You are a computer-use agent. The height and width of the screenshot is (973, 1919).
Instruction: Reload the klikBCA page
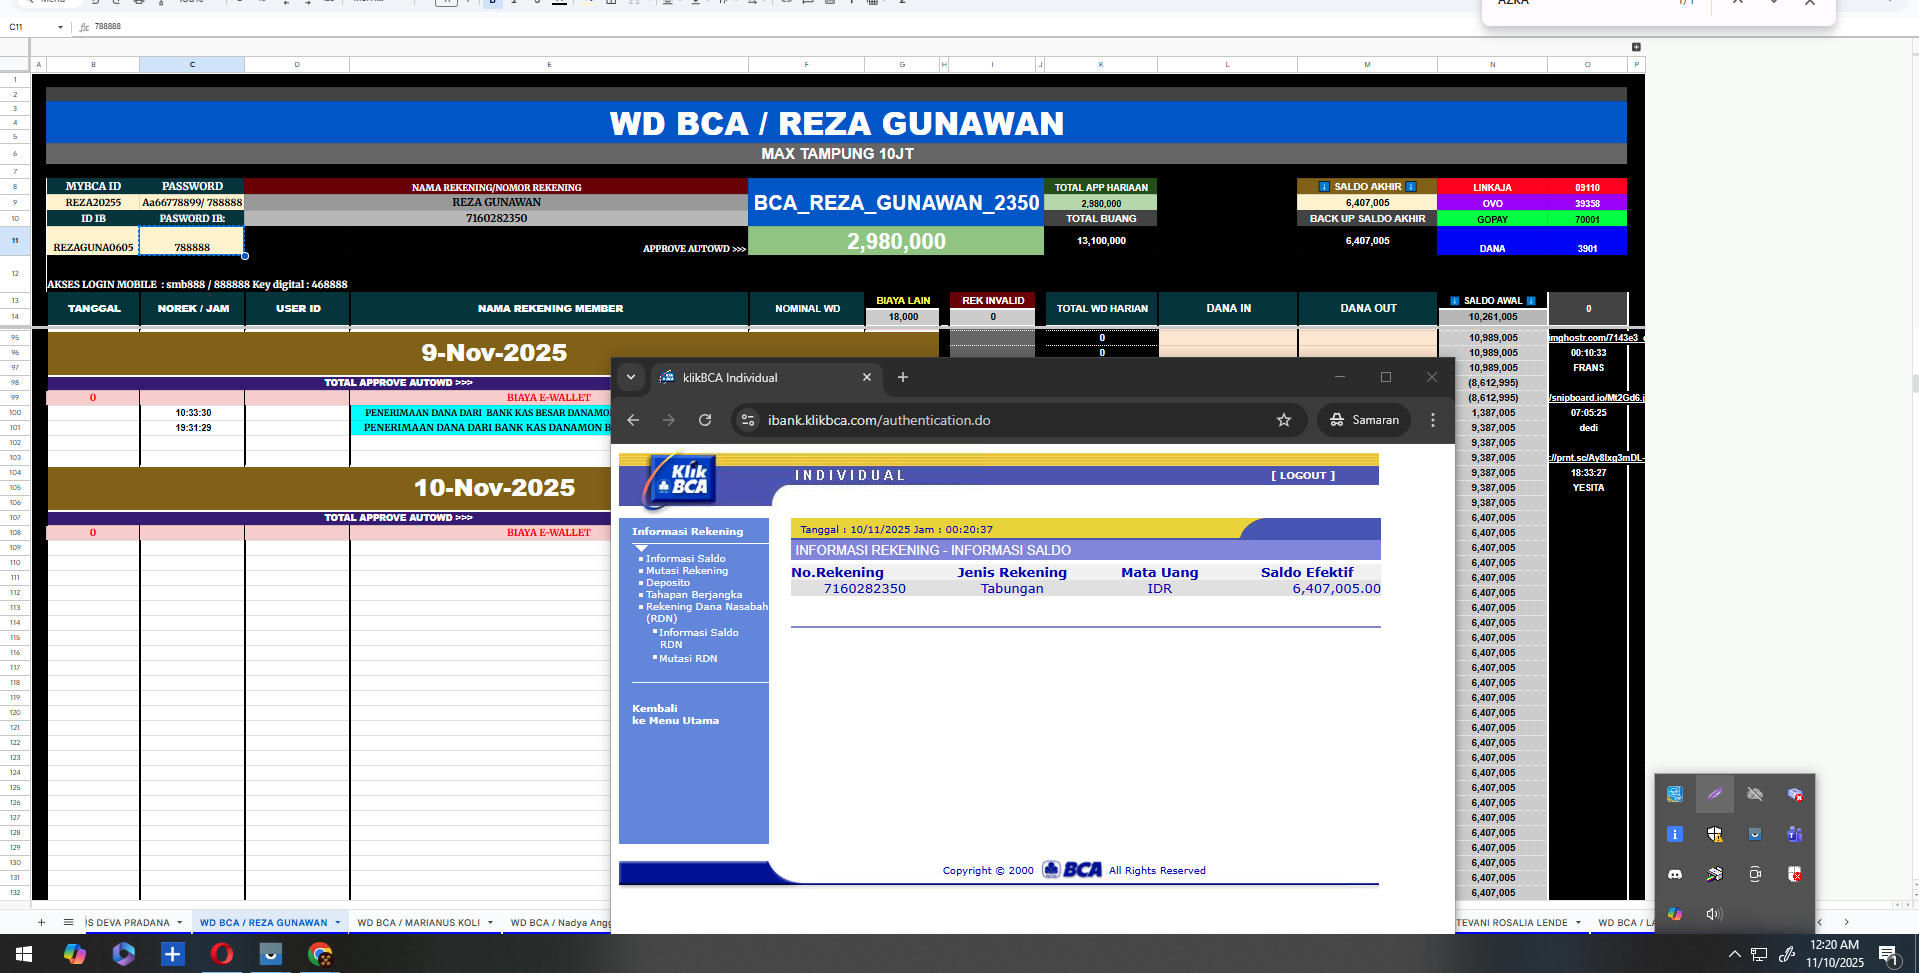point(705,420)
